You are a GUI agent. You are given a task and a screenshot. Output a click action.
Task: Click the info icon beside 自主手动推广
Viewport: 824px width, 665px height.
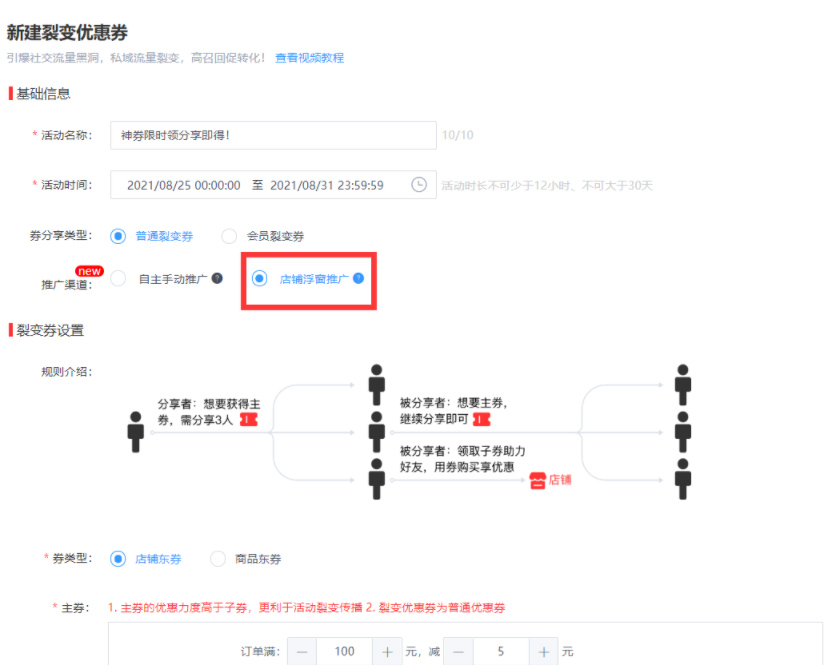(216, 277)
